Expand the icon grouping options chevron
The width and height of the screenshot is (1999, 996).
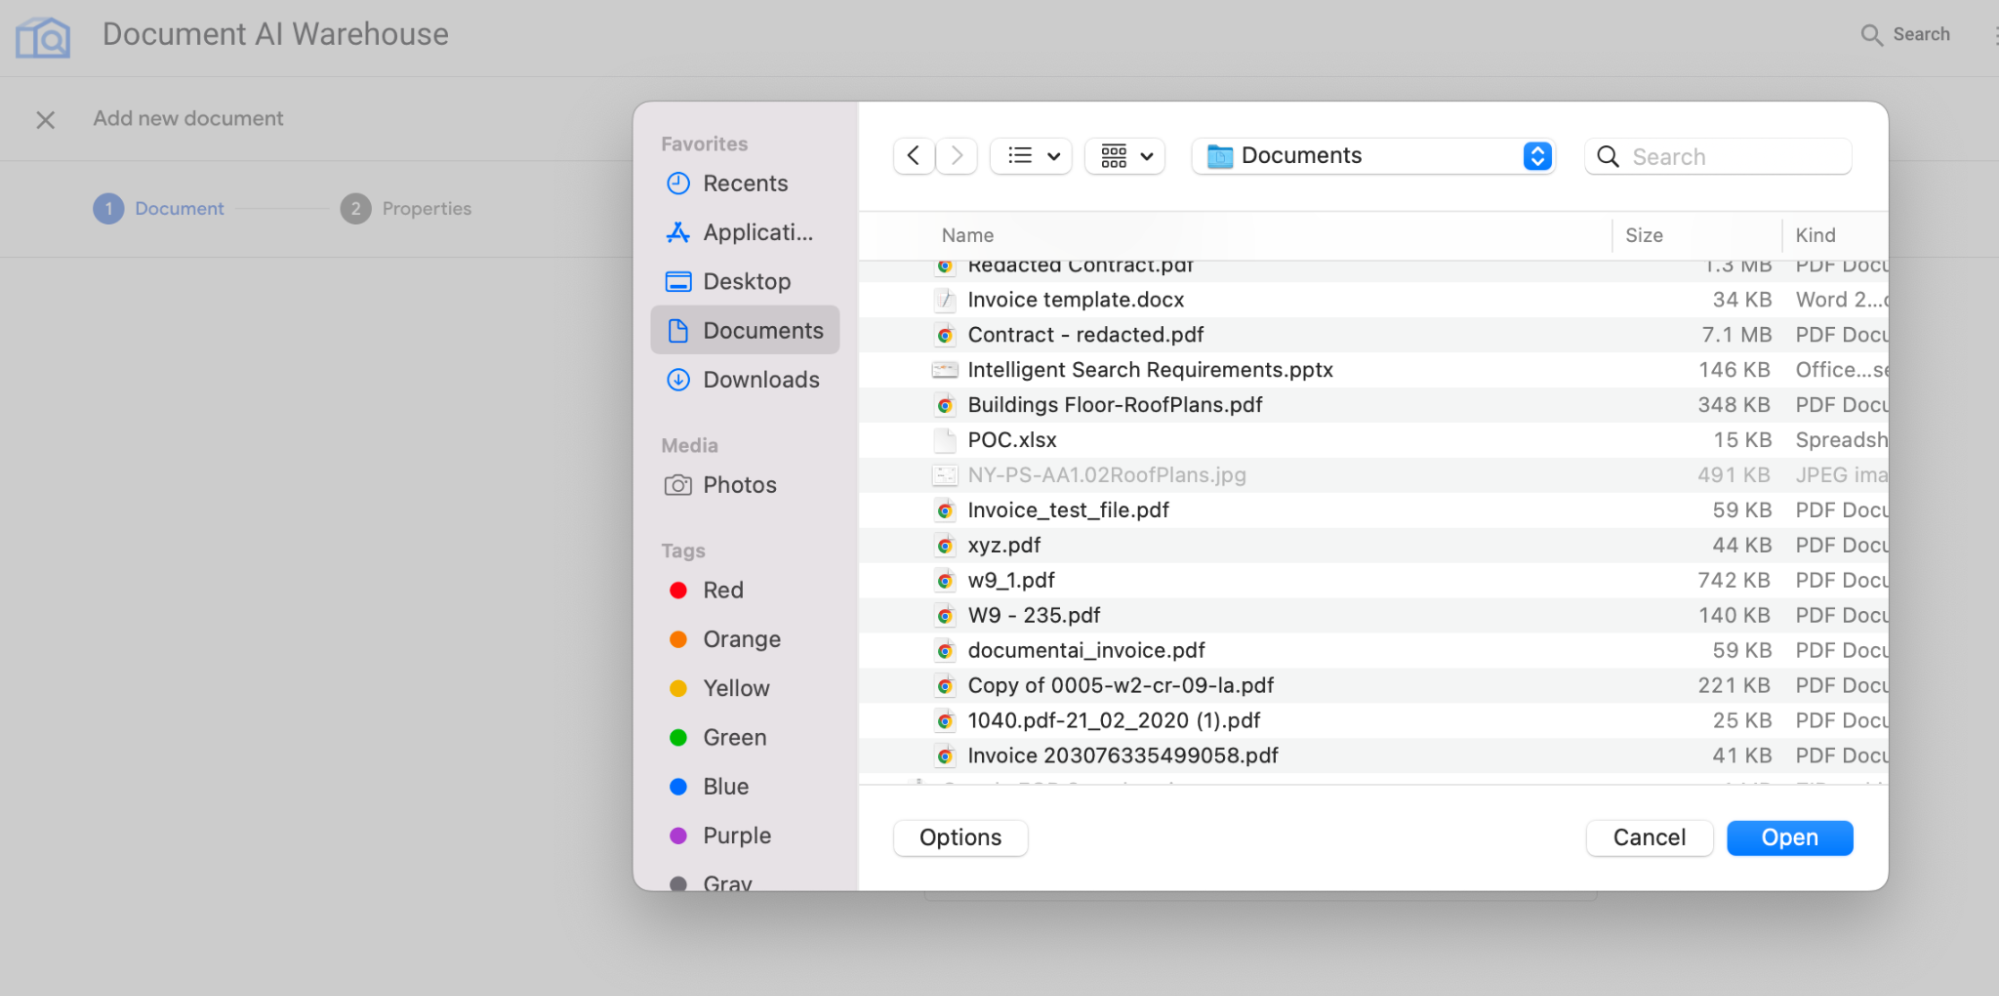point(1146,156)
